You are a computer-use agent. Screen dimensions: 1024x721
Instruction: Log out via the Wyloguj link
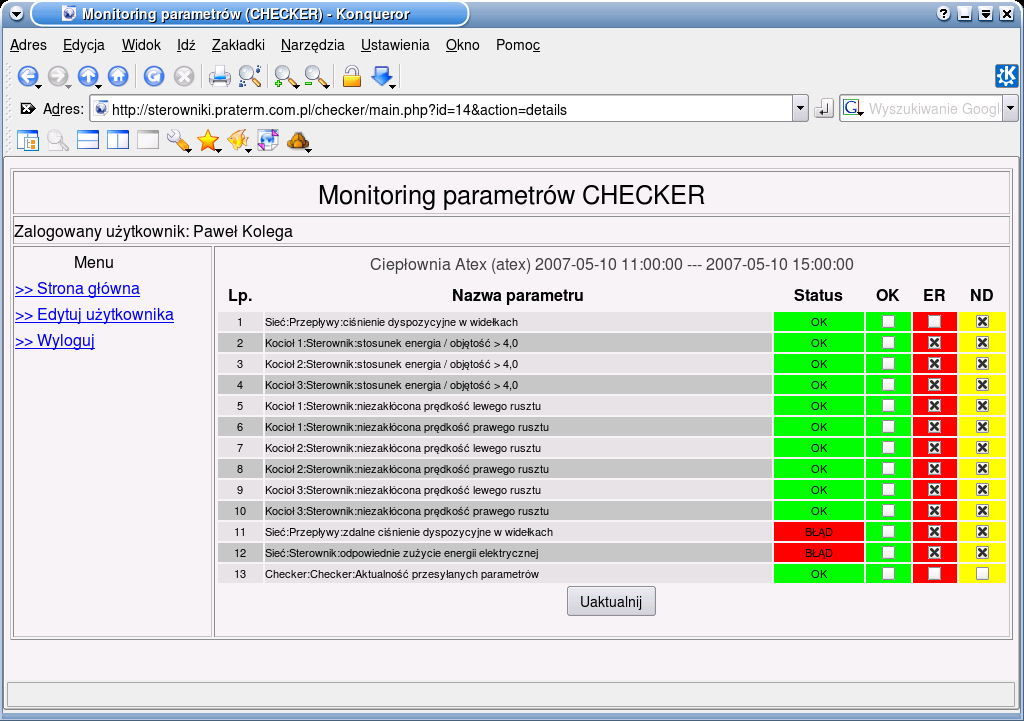tap(55, 341)
